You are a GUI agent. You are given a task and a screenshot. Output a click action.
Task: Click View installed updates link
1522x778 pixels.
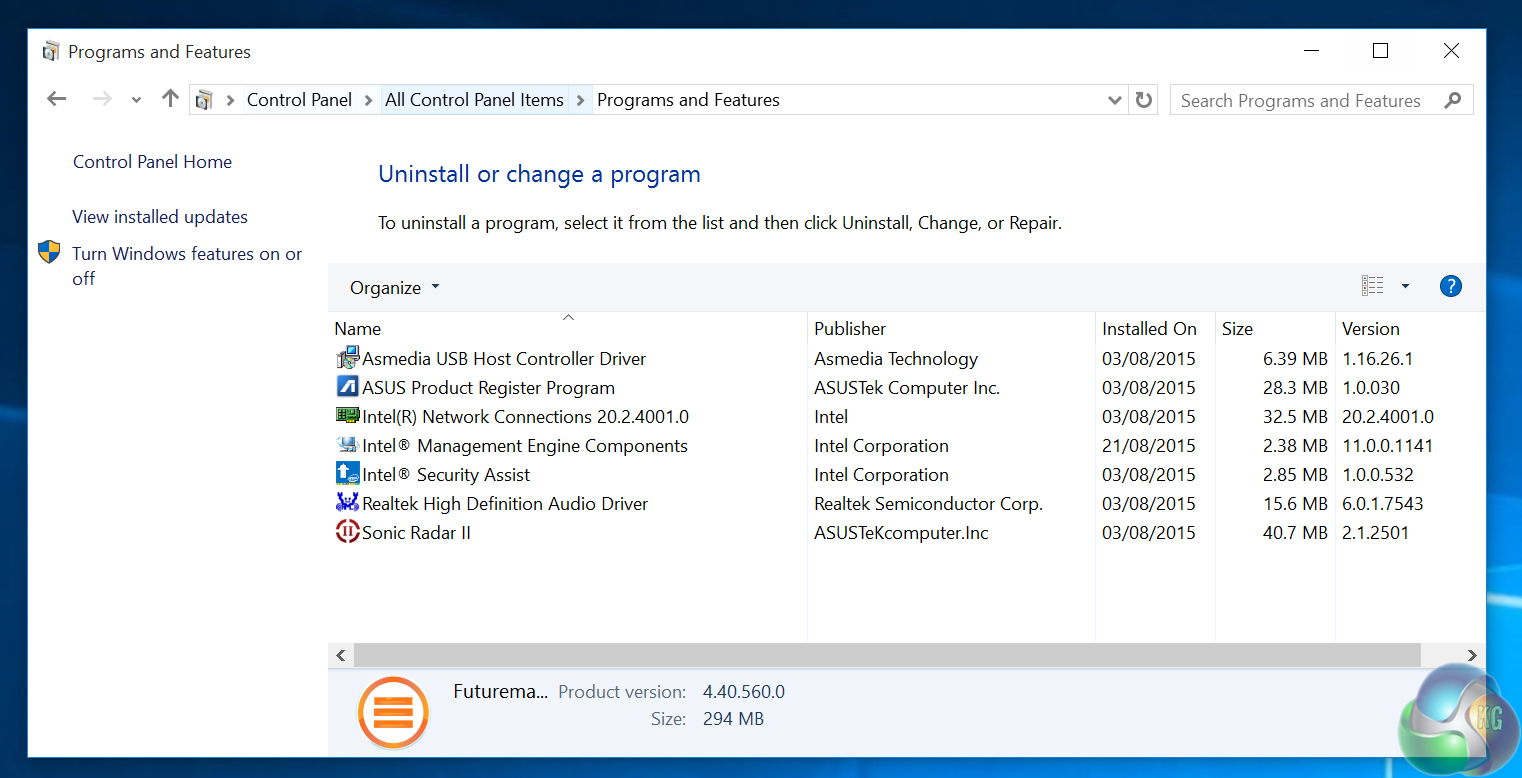(160, 217)
